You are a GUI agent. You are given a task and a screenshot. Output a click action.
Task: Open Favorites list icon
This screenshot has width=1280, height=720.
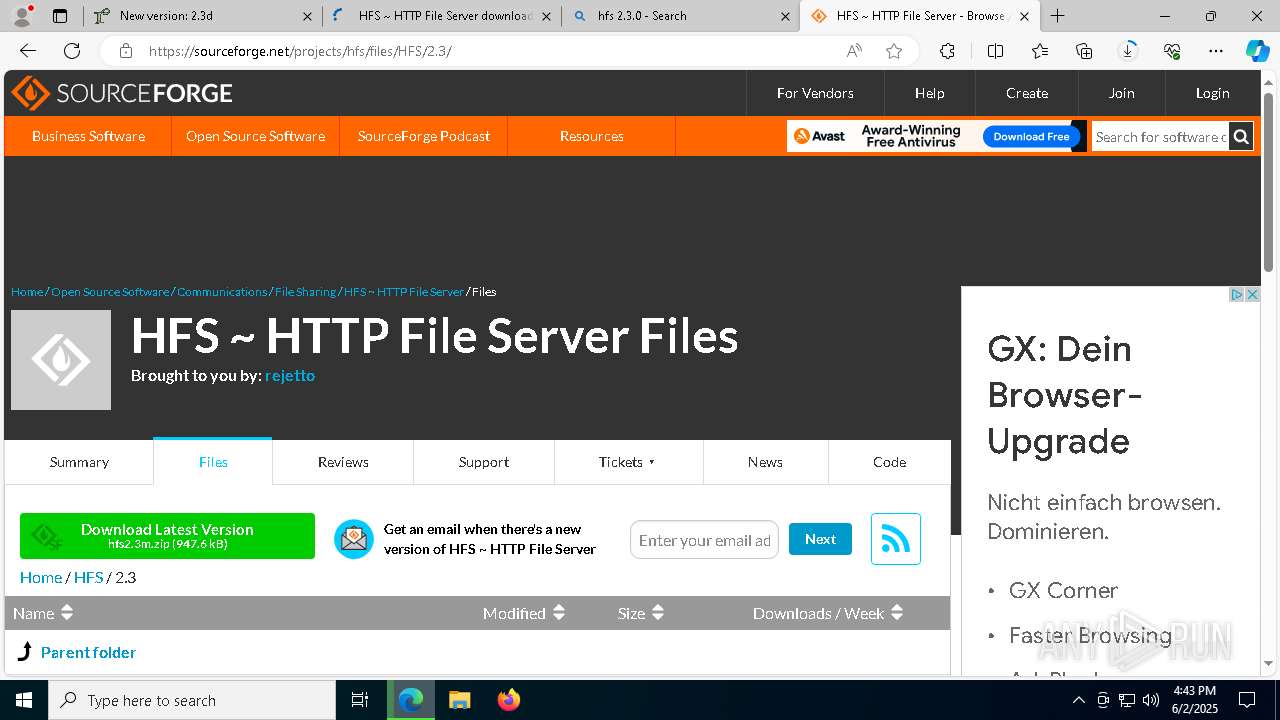pos(1040,51)
